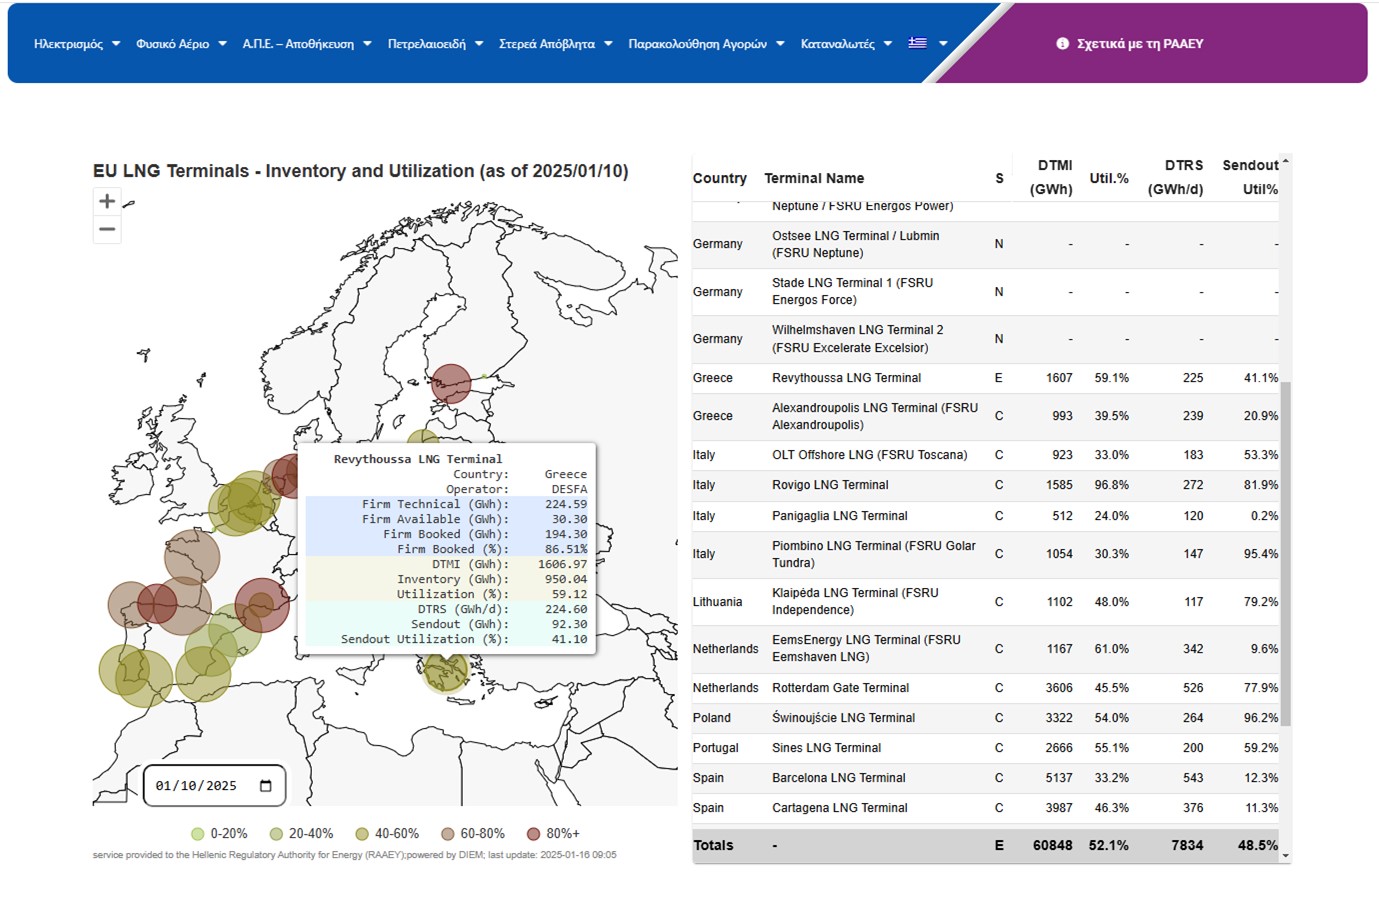Sort table by Terminal Name header
The width and height of the screenshot is (1379, 903).
click(x=814, y=178)
